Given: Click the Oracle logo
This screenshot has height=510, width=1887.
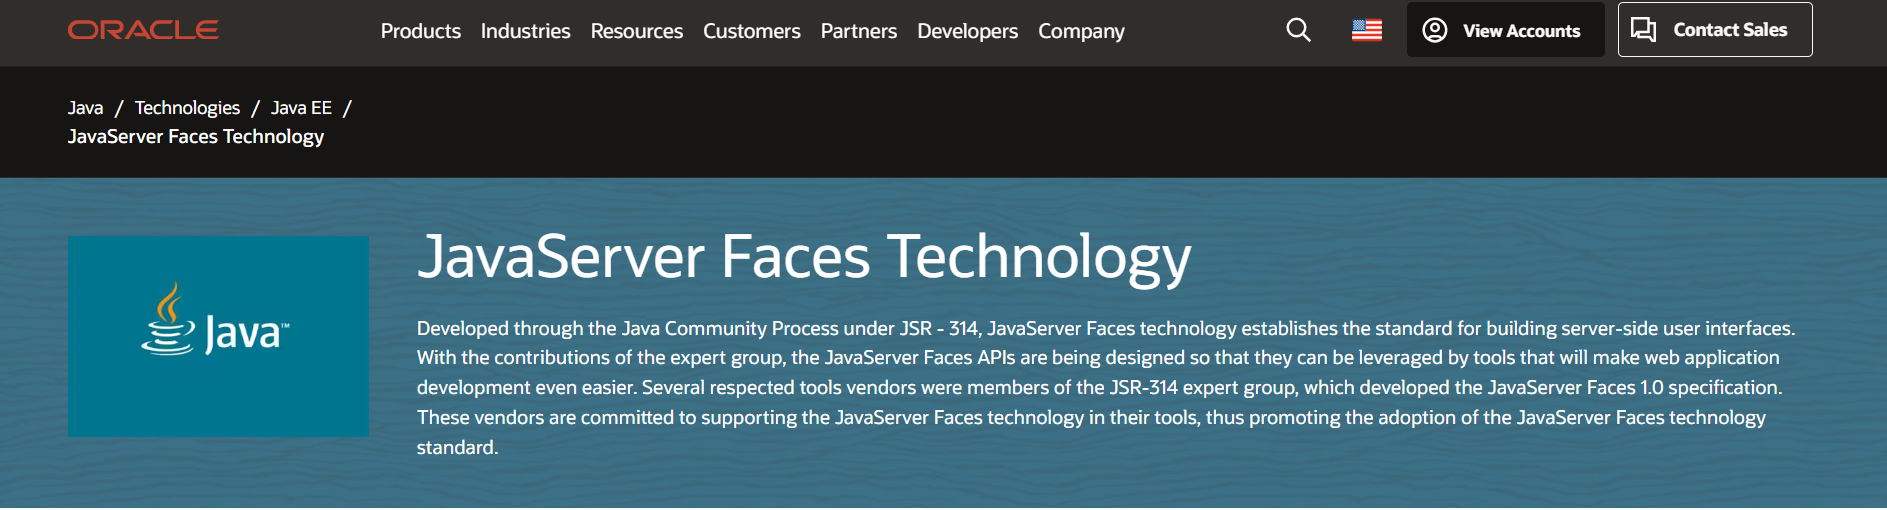Looking at the screenshot, I should coord(143,30).
